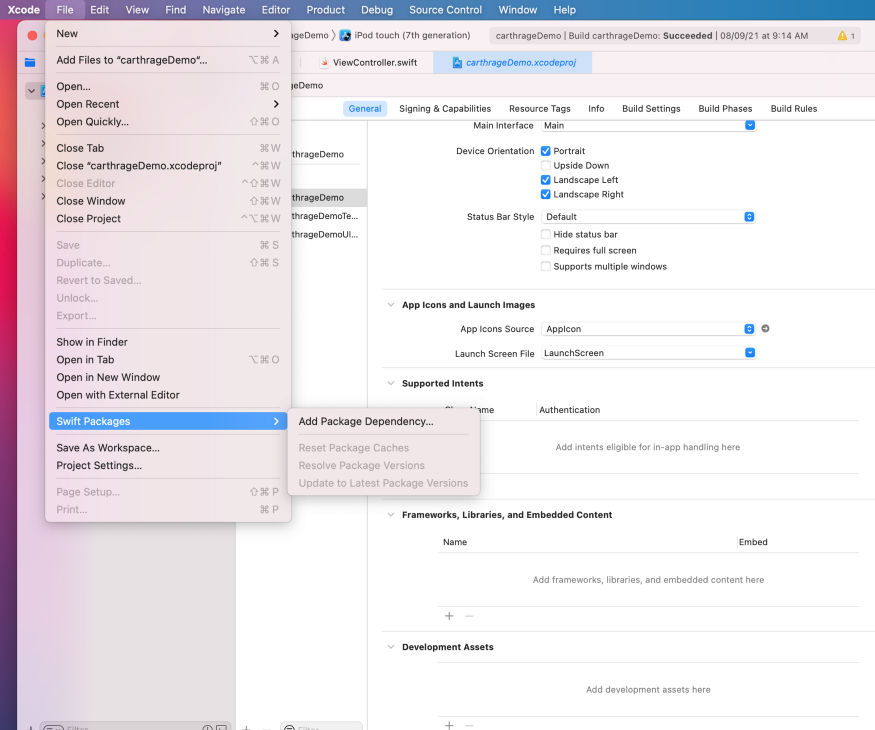This screenshot has height=730, width=875.
Task: Open the Product menu
Action: pyautogui.click(x=325, y=10)
